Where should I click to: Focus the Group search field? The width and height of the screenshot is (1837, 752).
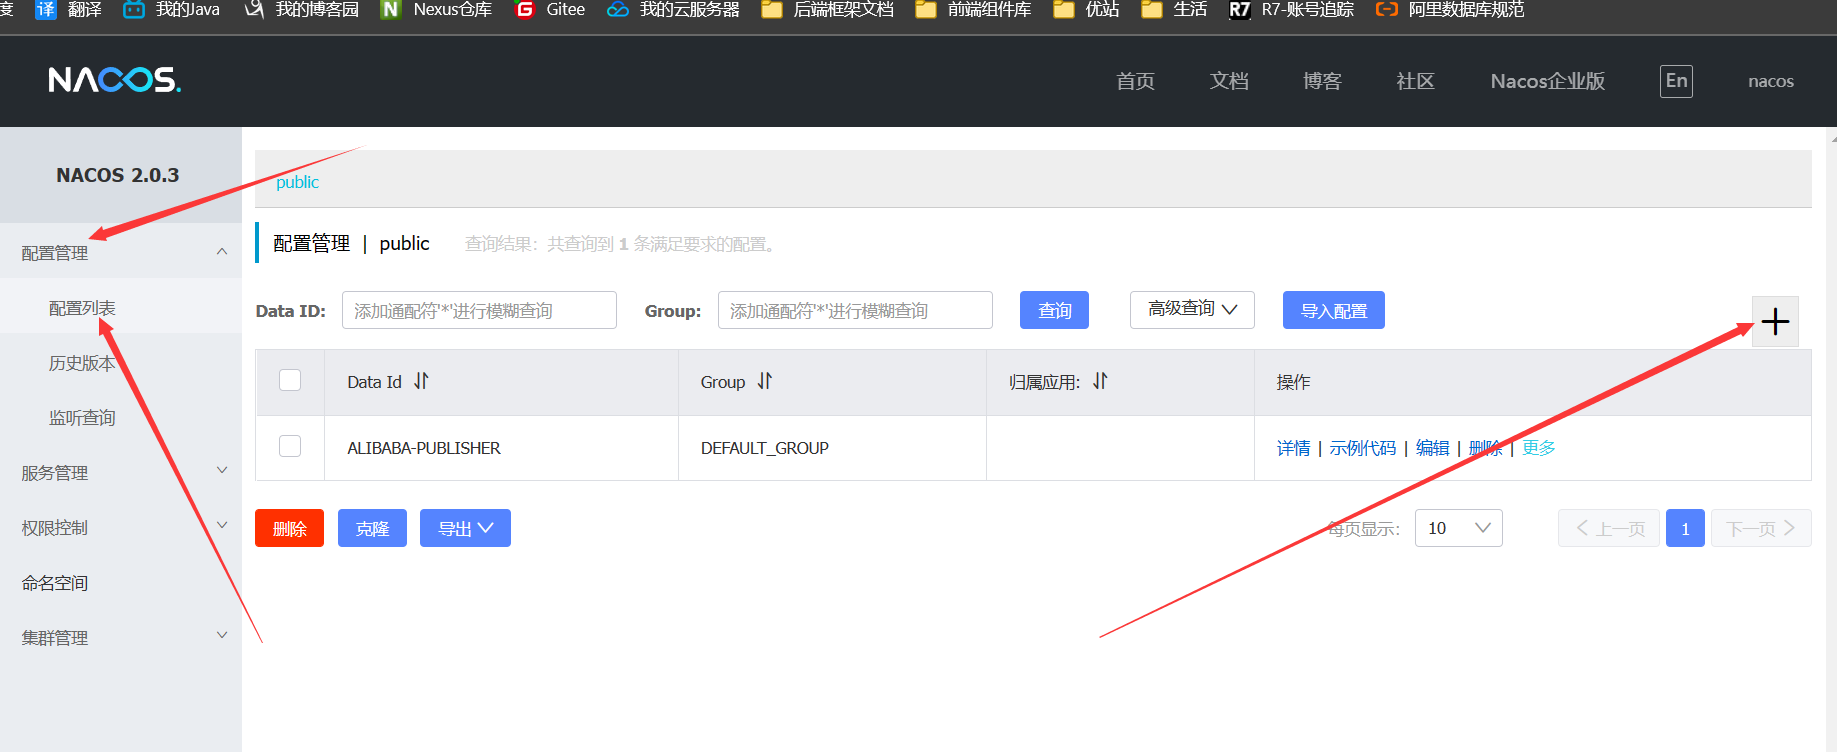point(855,310)
